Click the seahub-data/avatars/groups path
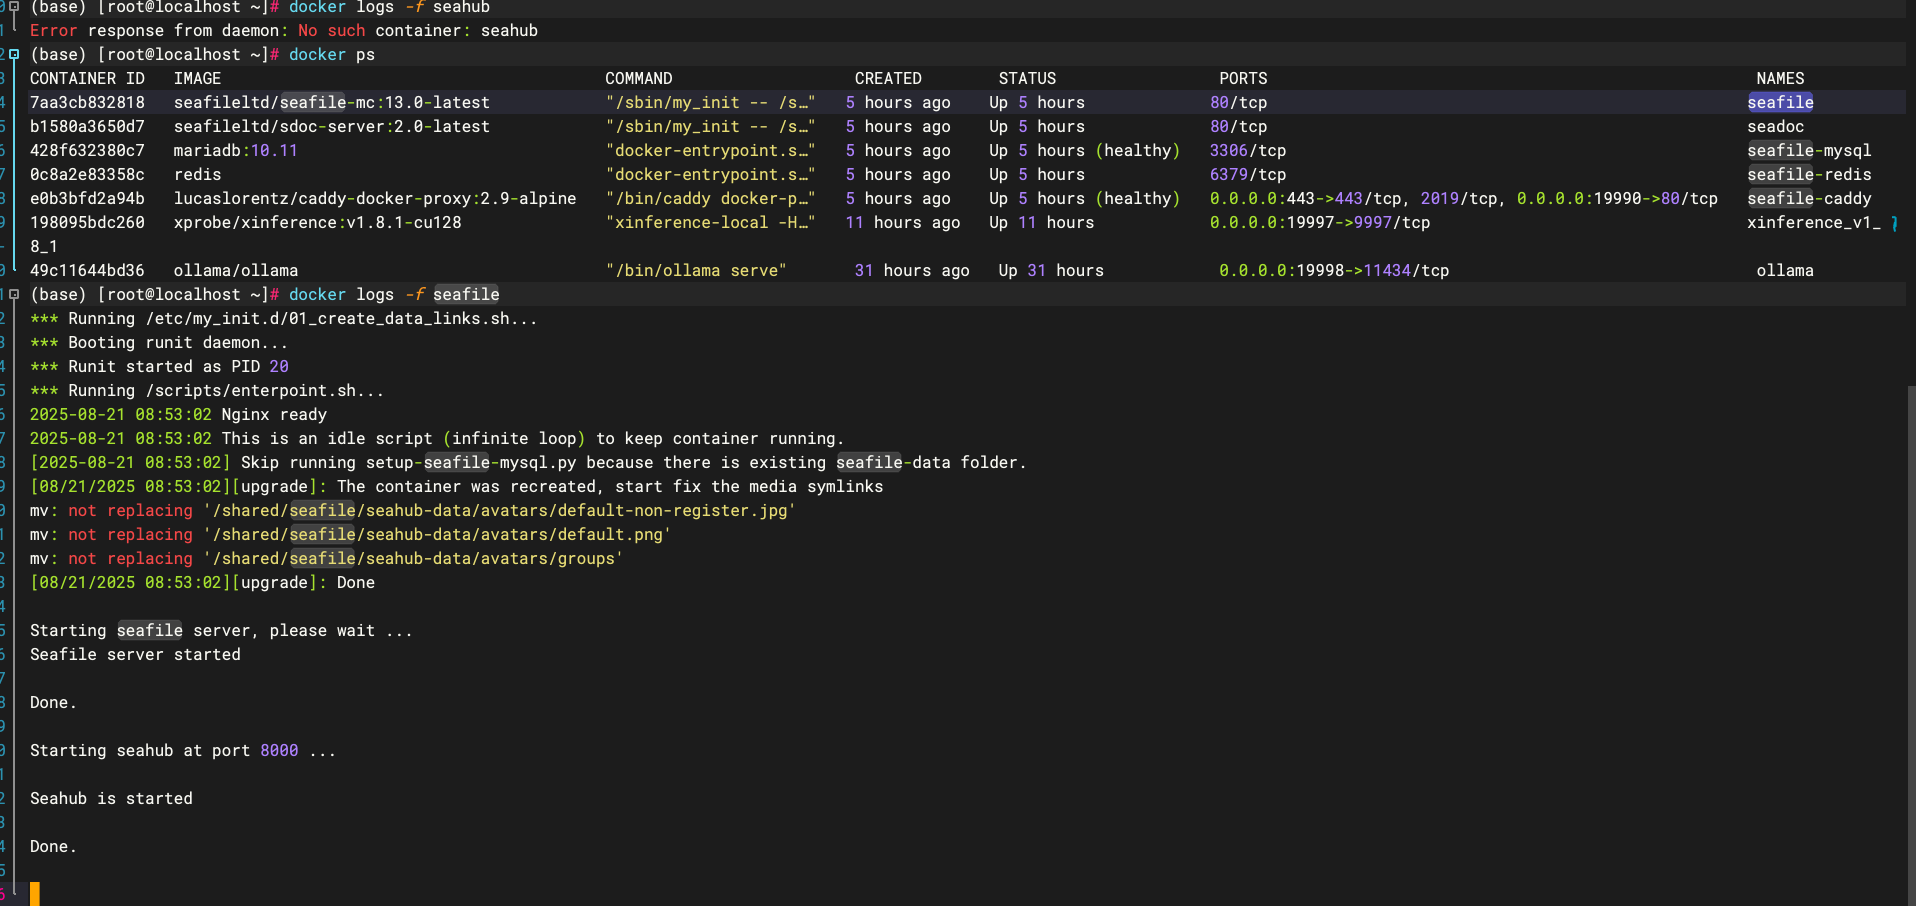This screenshot has width=1916, height=906. point(413,558)
